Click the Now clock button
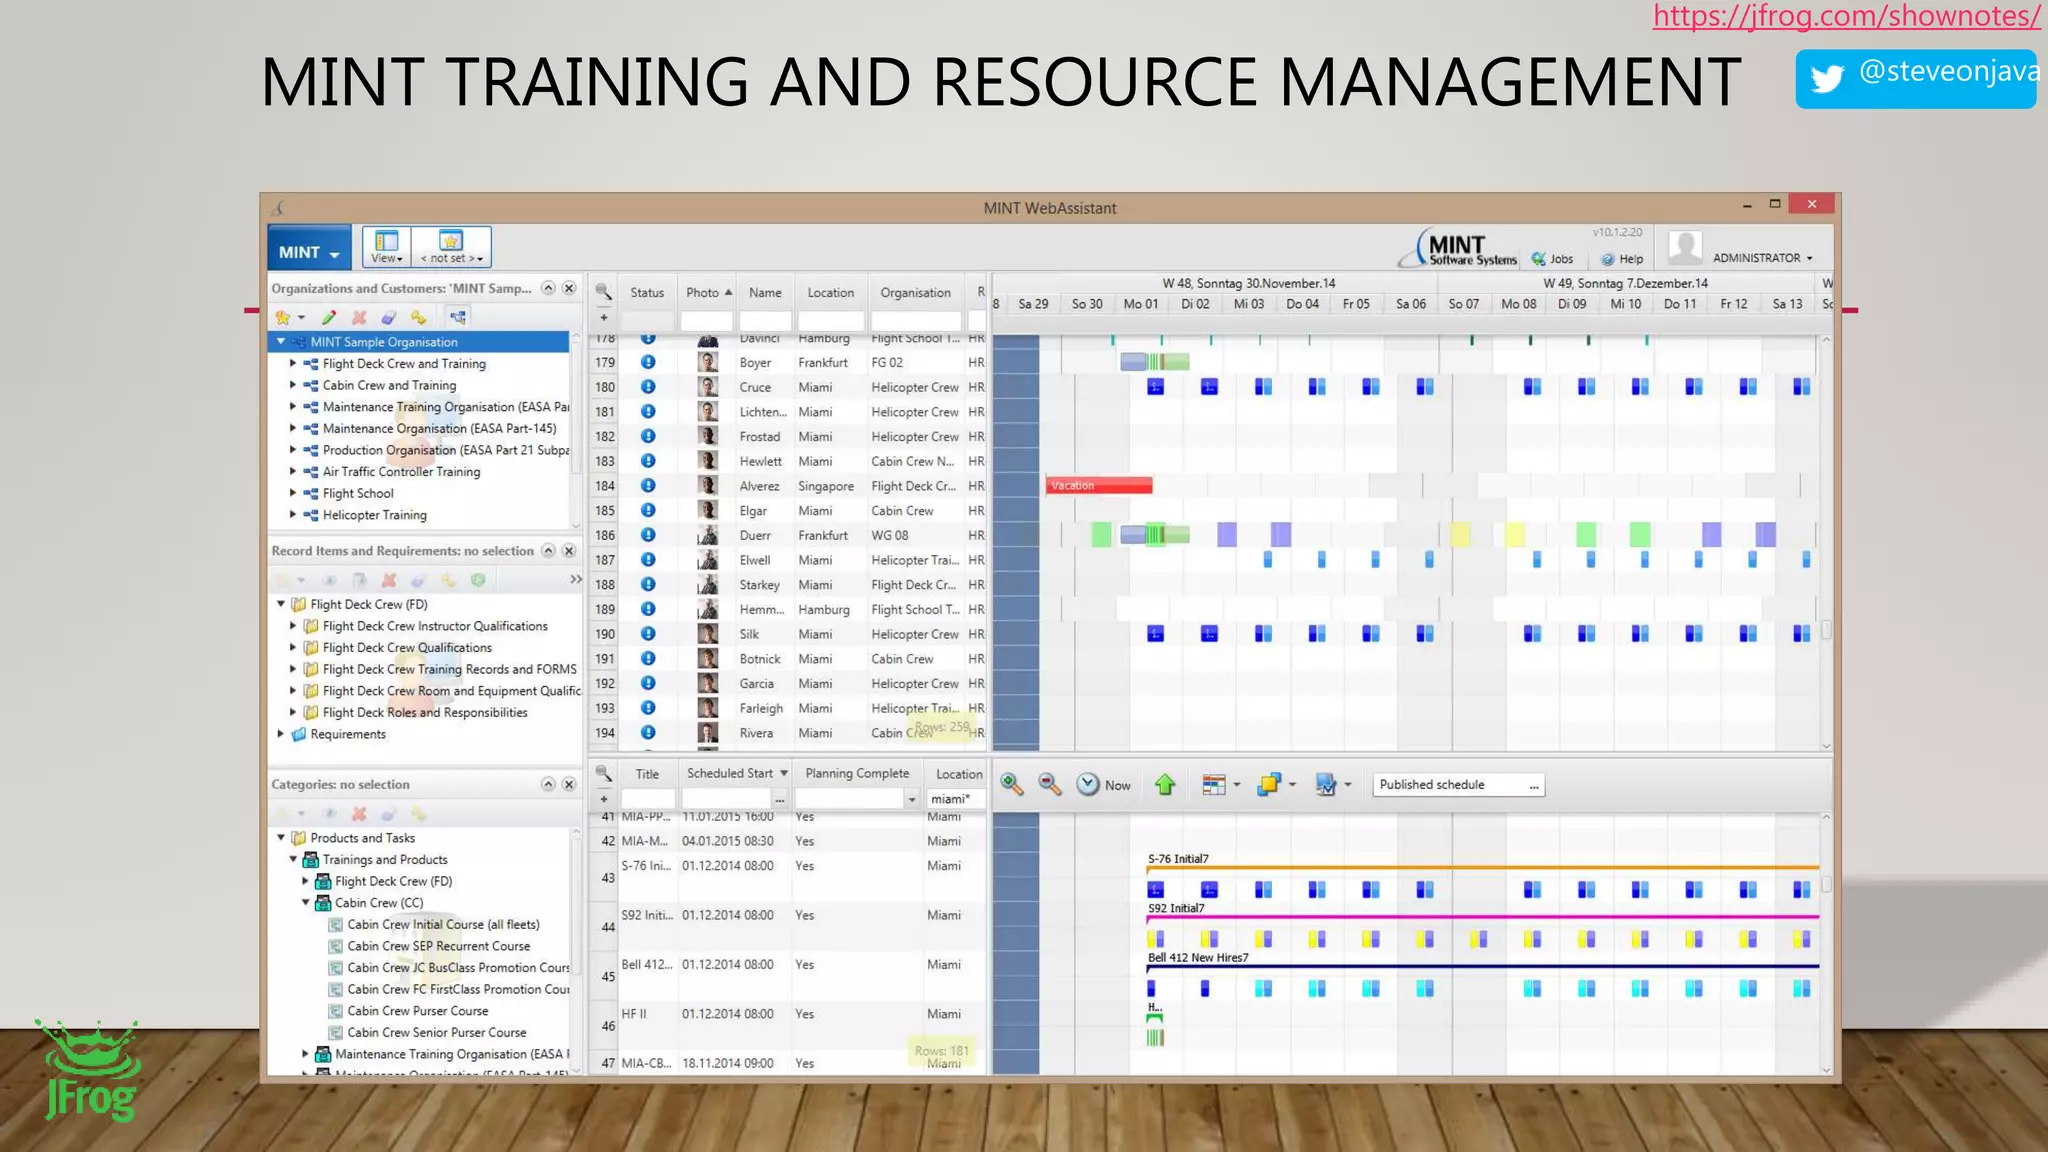Viewport: 2048px width, 1152px height. (1104, 785)
